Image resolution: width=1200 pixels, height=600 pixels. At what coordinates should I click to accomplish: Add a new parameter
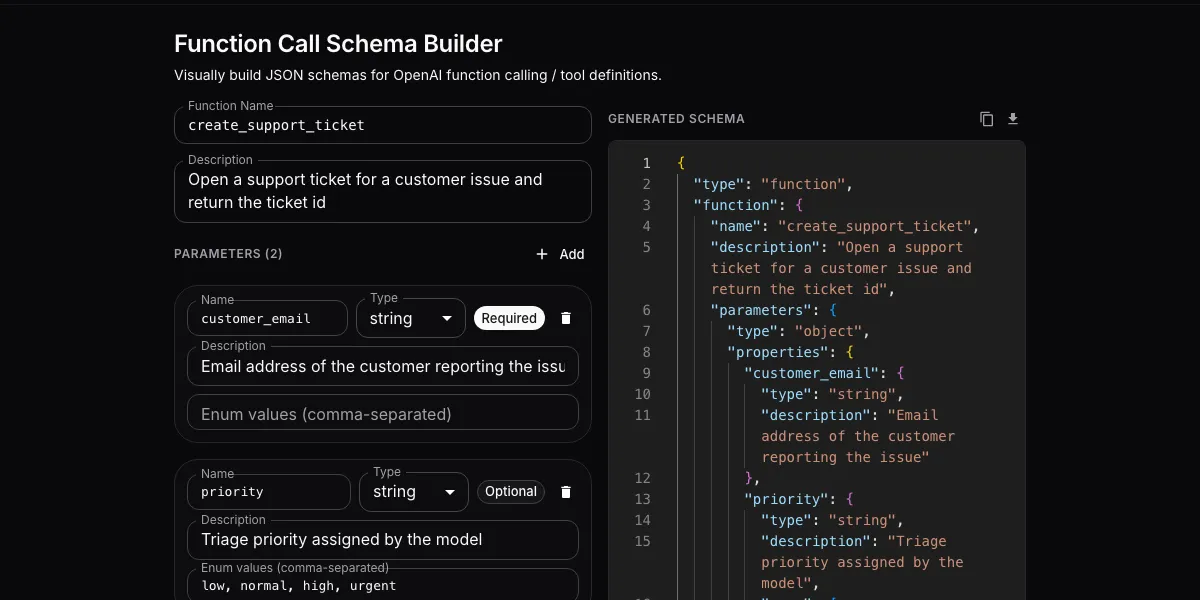click(x=560, y=254)
